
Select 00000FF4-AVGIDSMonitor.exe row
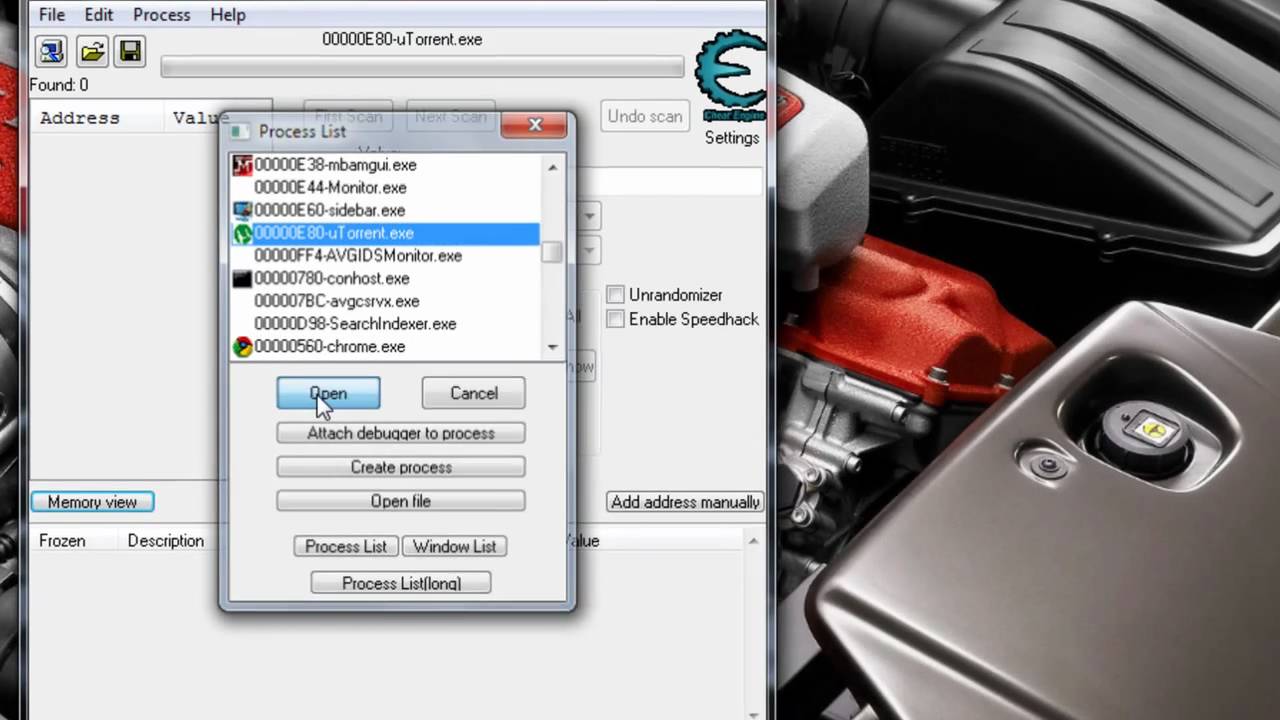[x=385, y=256]
